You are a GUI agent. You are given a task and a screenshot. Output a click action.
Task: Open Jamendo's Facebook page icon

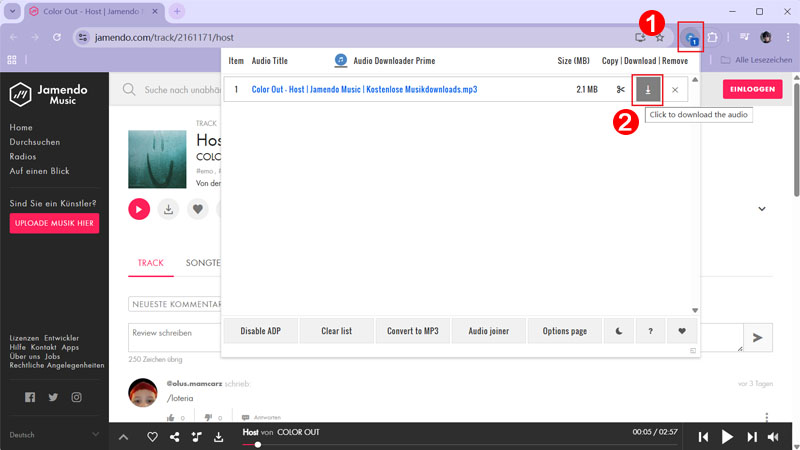click(x=30, y=397)
